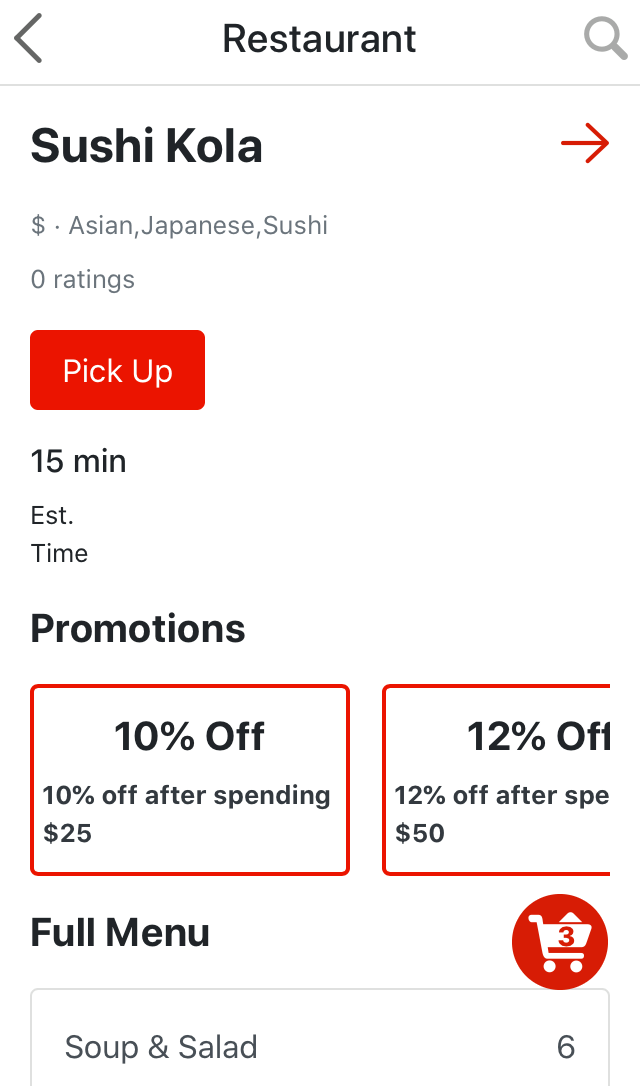
Task: Click the red arrow beside Sushi Kola
Action: click(x=585, y=145)
